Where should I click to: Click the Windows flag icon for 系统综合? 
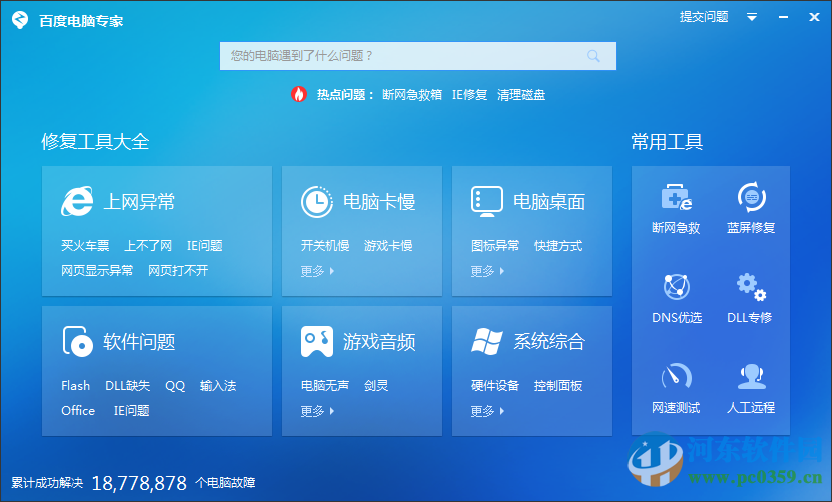(x=487, y=341)
